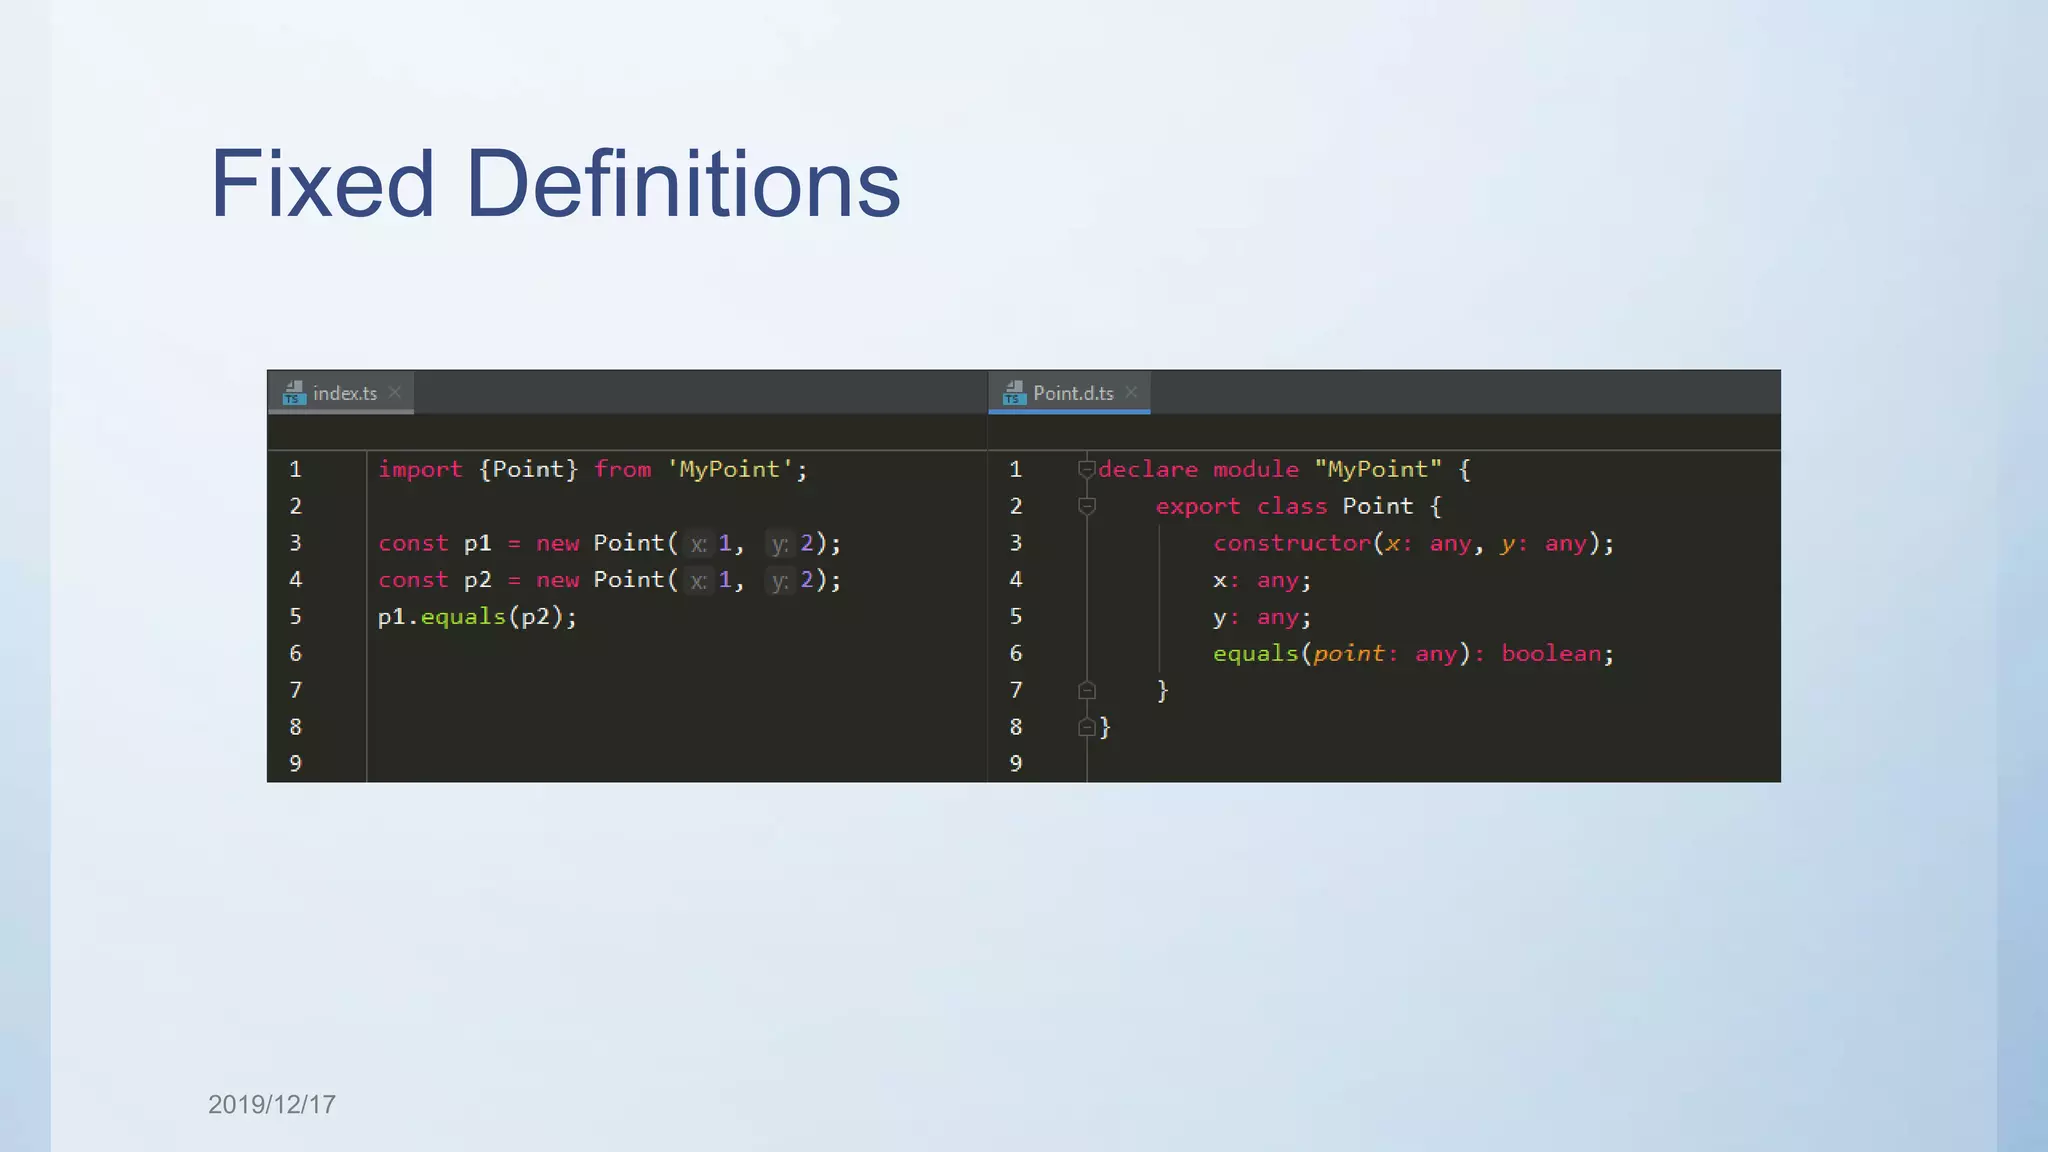2048x1152 pixels.
Task: Click the p1 variable declaration
Action: point(478,543)
